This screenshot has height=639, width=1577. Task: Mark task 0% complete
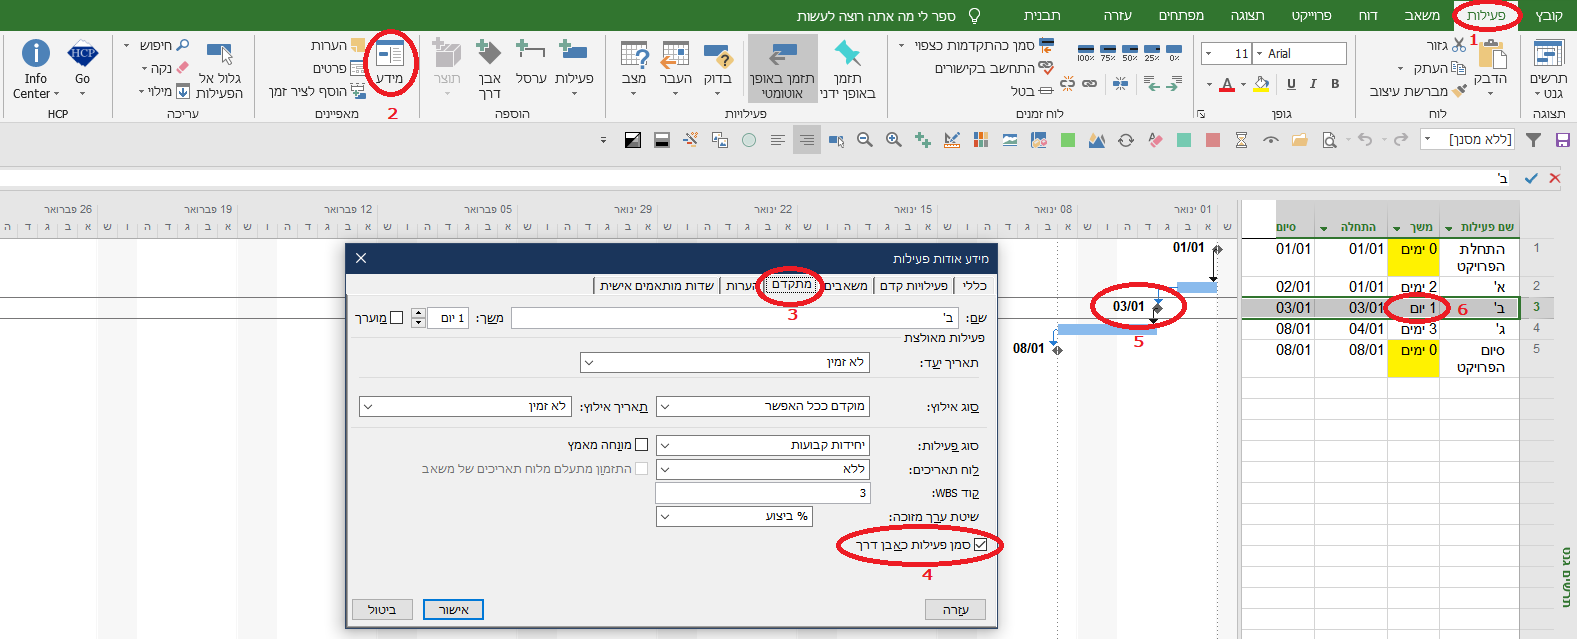pos(1174,53)
